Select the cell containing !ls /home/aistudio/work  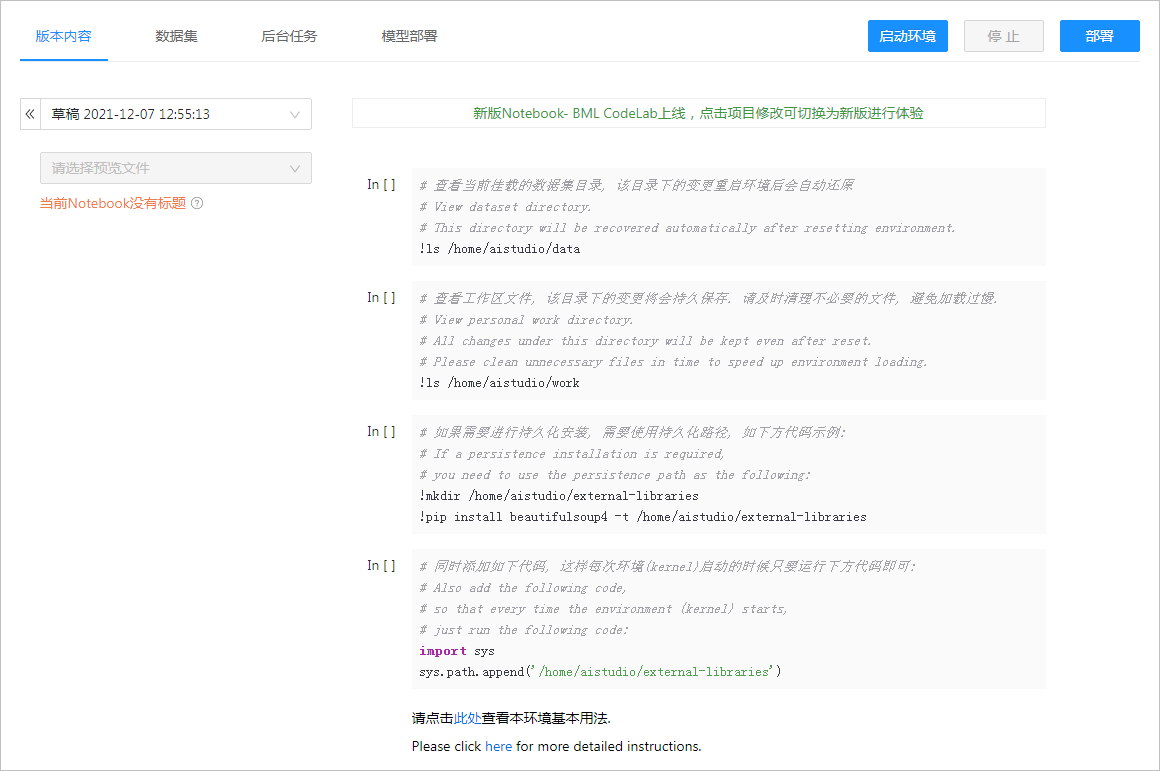click(729, 340)
